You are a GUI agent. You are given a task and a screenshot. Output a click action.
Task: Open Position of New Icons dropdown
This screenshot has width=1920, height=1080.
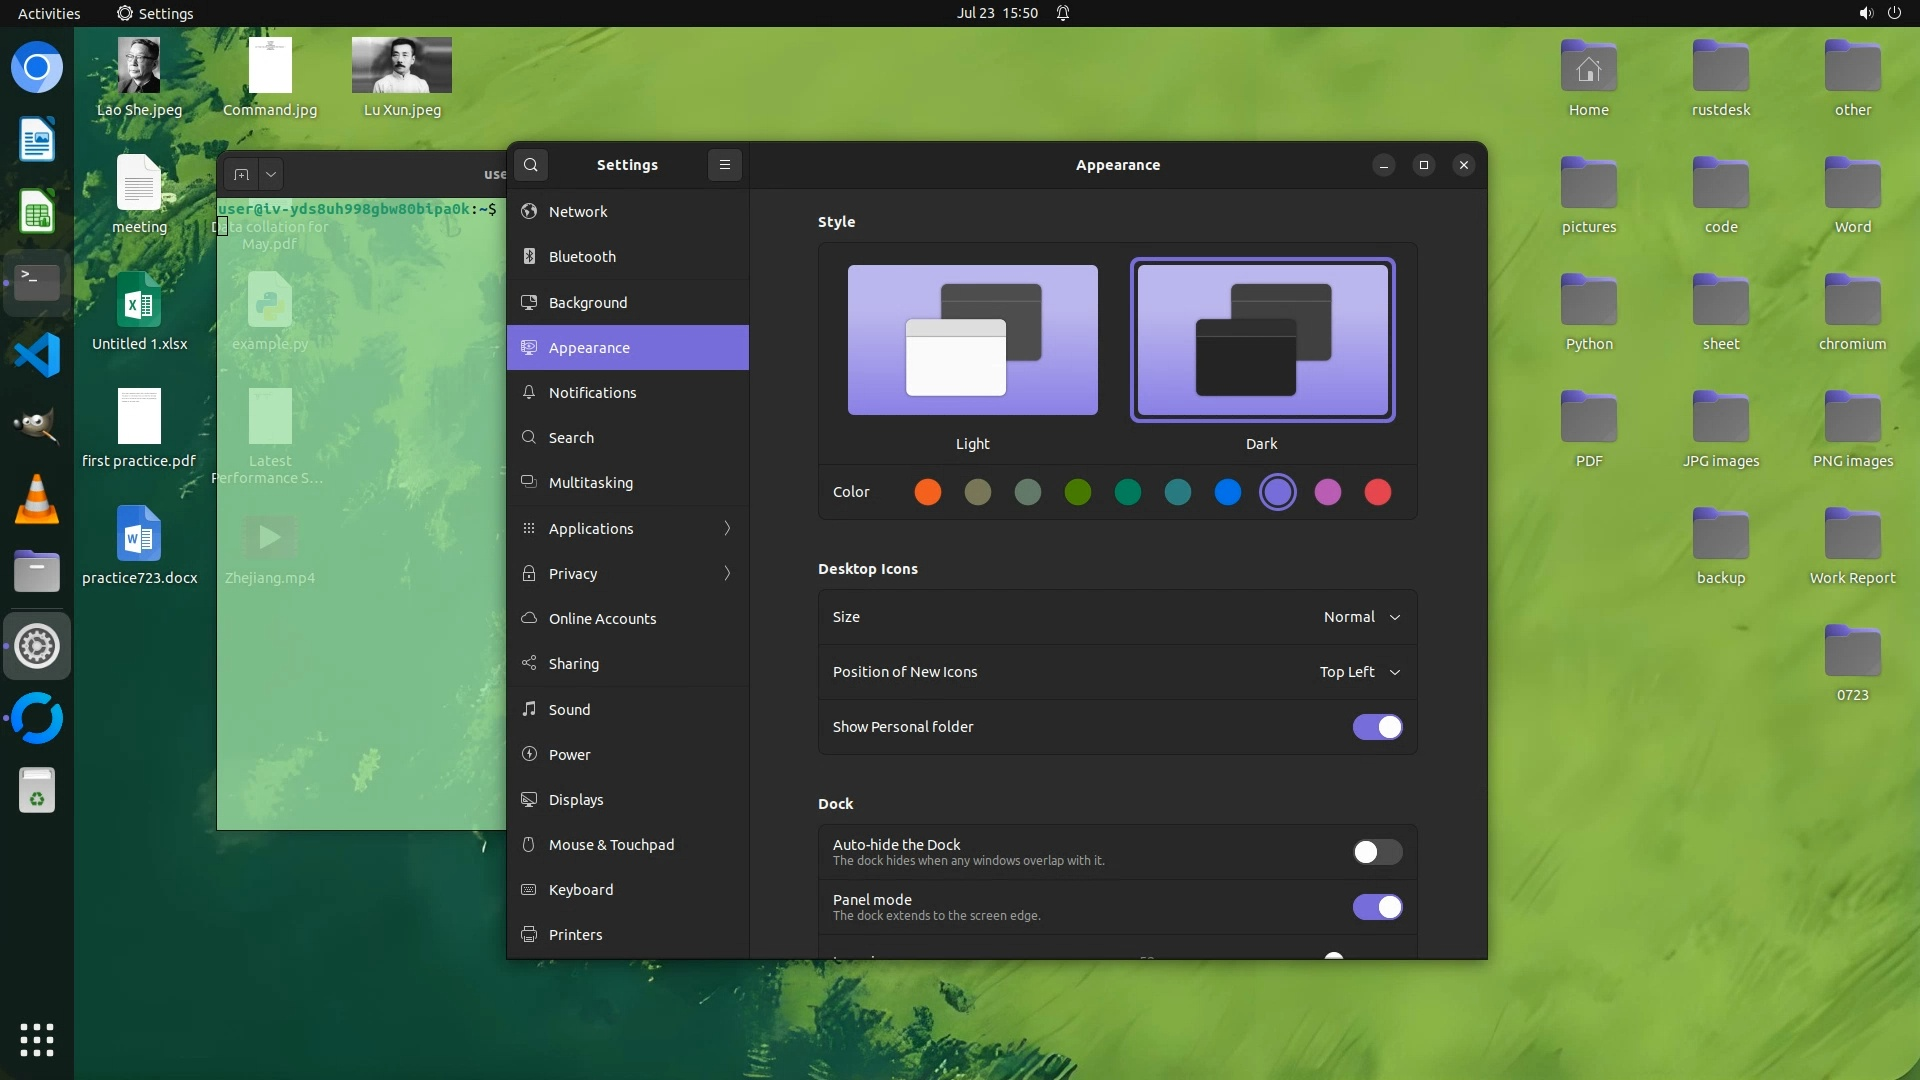(1359, 672)
